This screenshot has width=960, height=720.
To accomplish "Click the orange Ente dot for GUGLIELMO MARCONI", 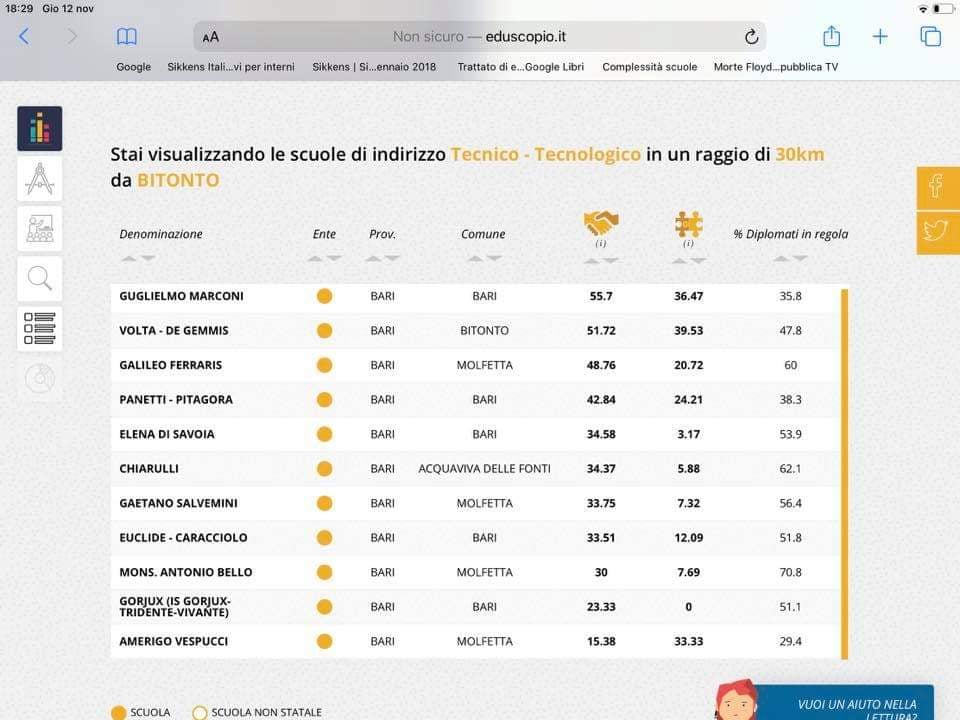I will click(324, 296).
